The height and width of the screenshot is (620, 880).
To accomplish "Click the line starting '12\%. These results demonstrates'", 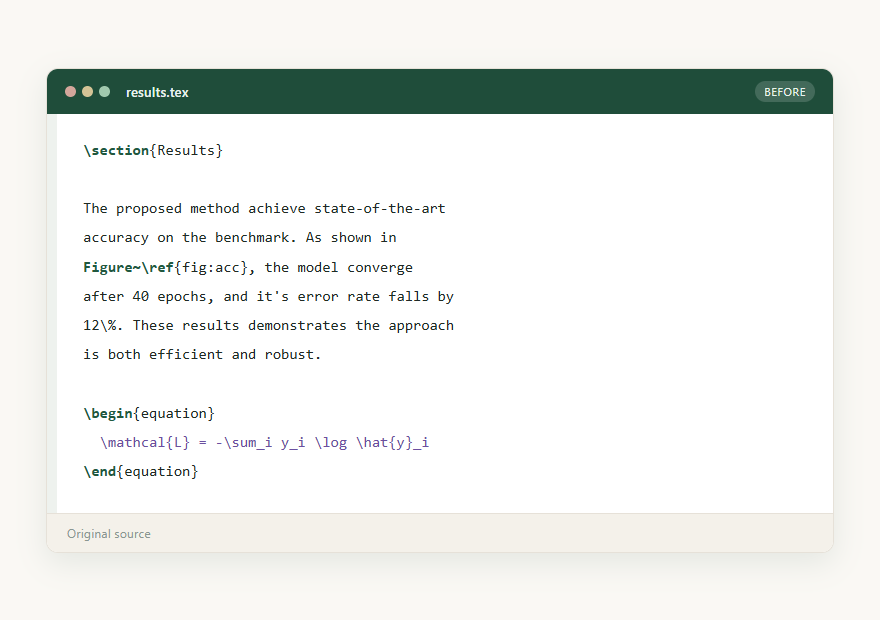I will click(268, 325).
